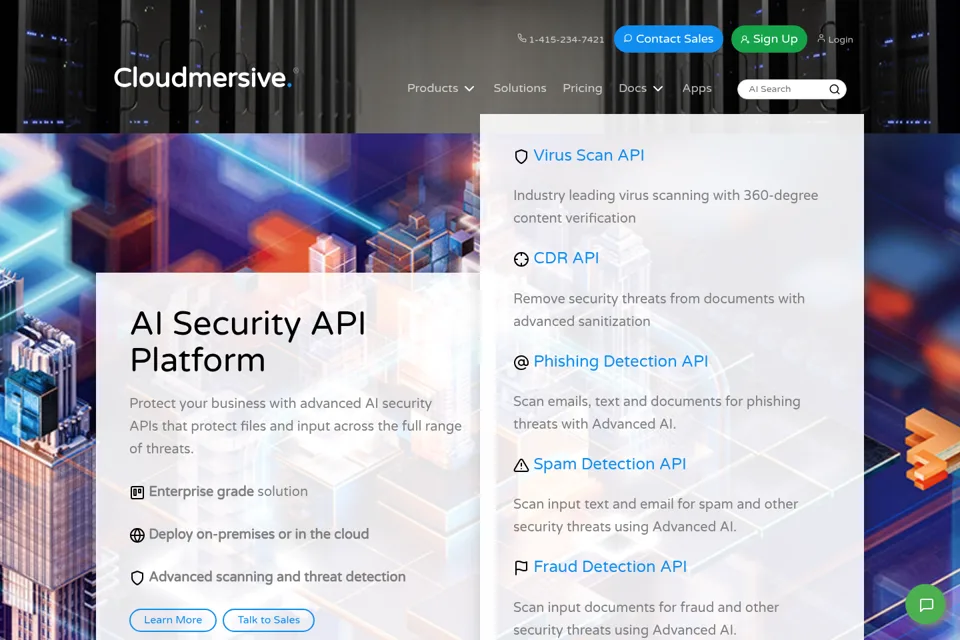Open the CDR API link

click(x=566, y=258)
